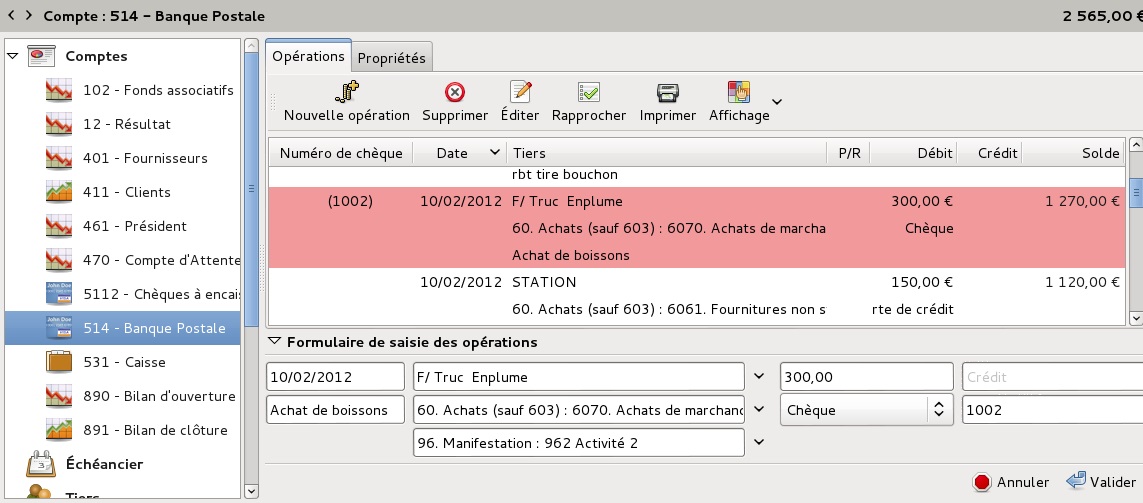The image size is (1143, 503).
Task: Open the Affichage display icon
Action: 738,92
